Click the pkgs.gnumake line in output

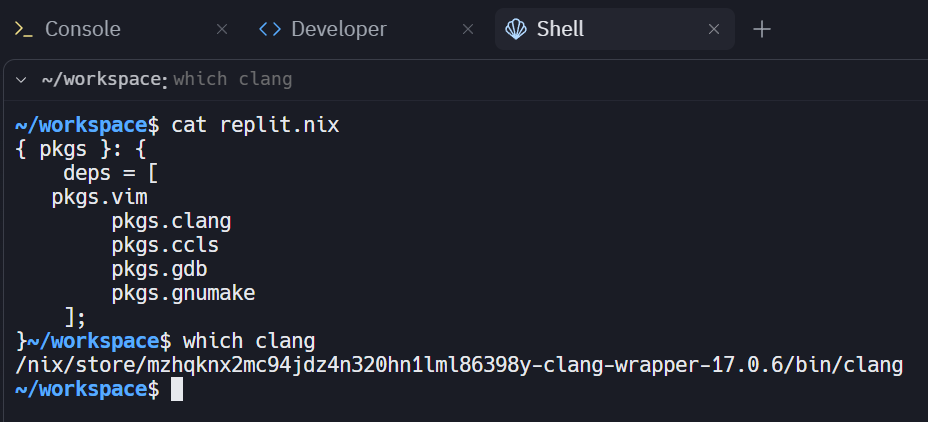pyautogui.click(x=183, y=293)
